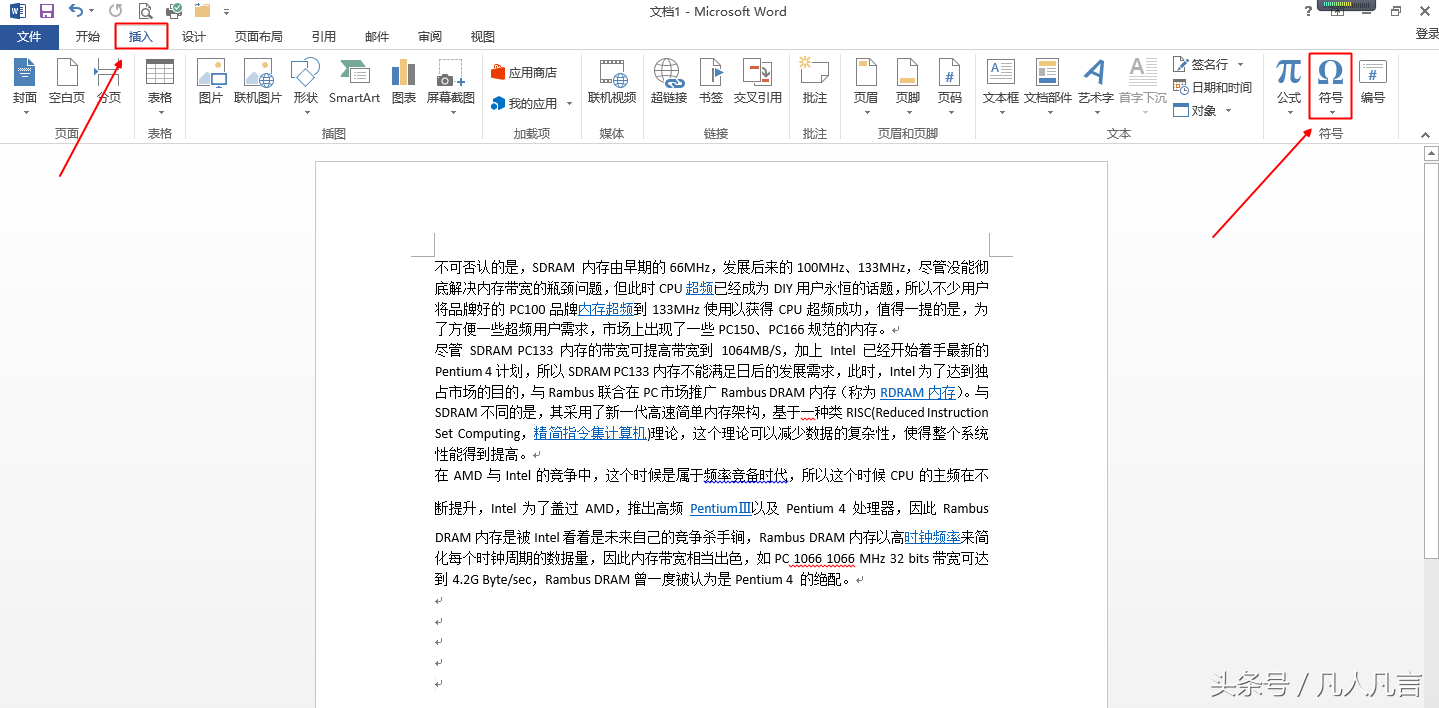The image size is (1439, 708).
Task: Undo the last action
Action: (x=76, y=11)
